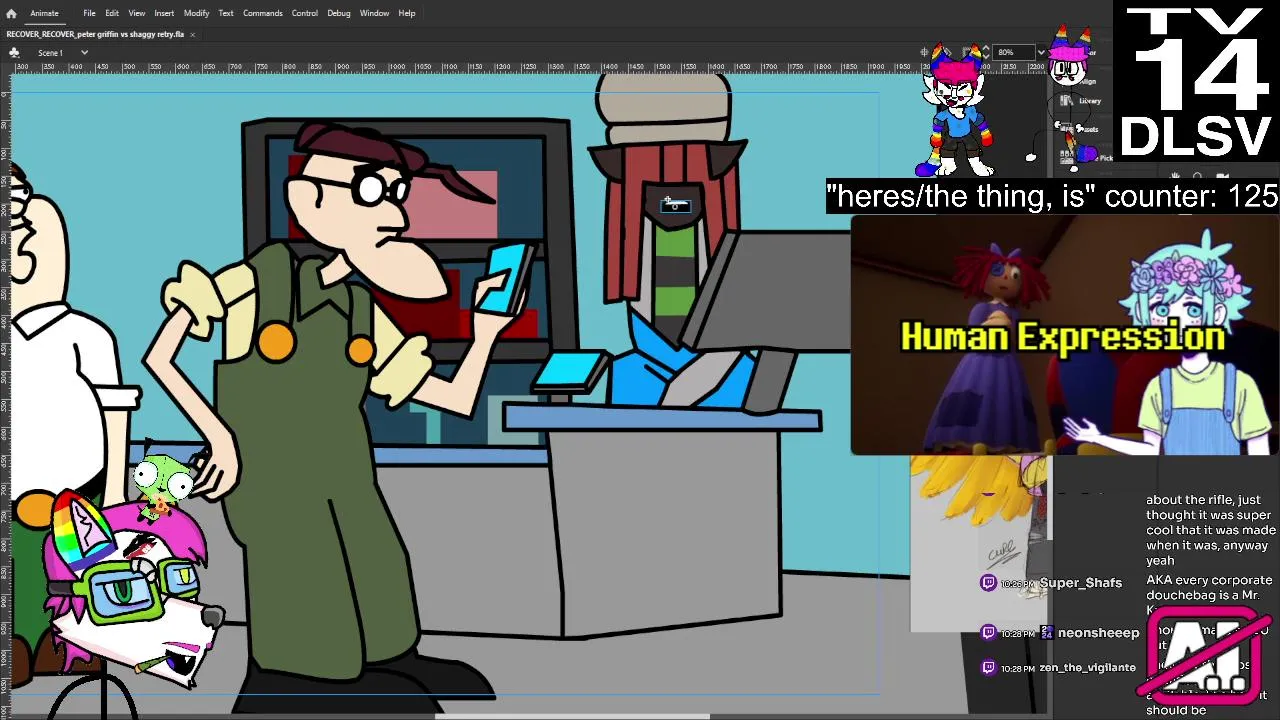Click the Center Stage icon
This screenshot has width=1280, height=720.
(924, 52)
